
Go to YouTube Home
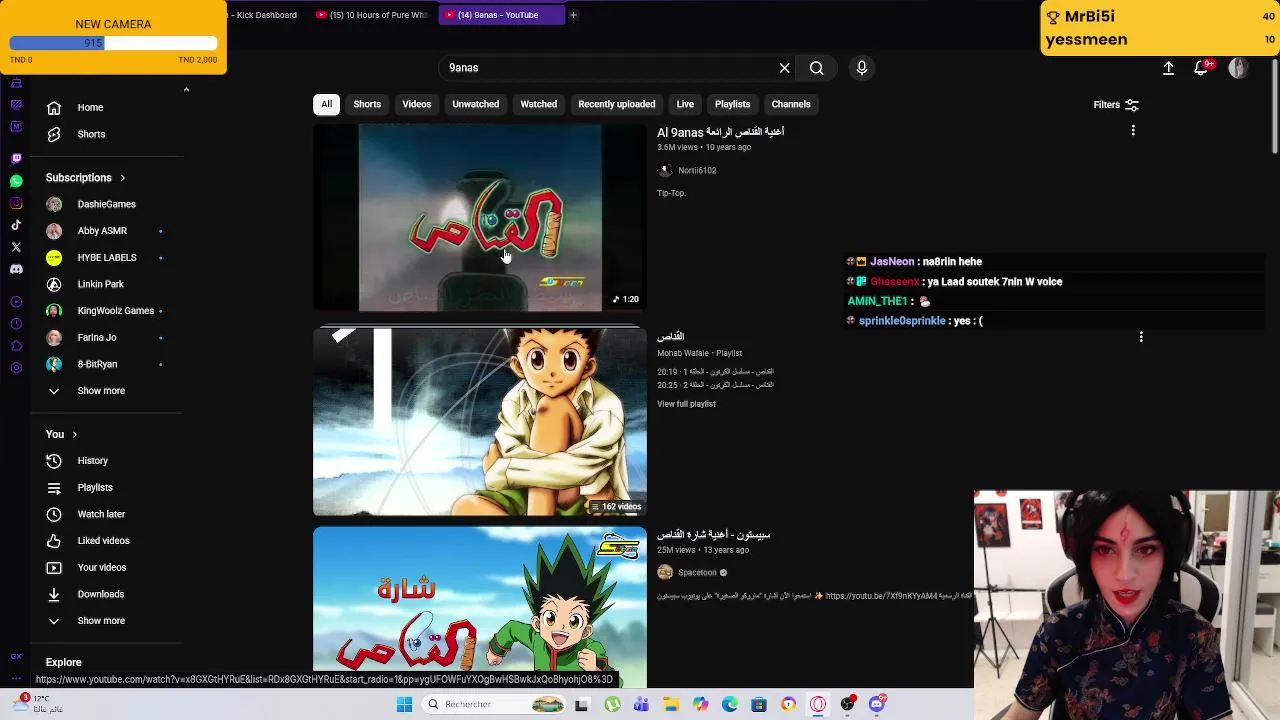90,108
